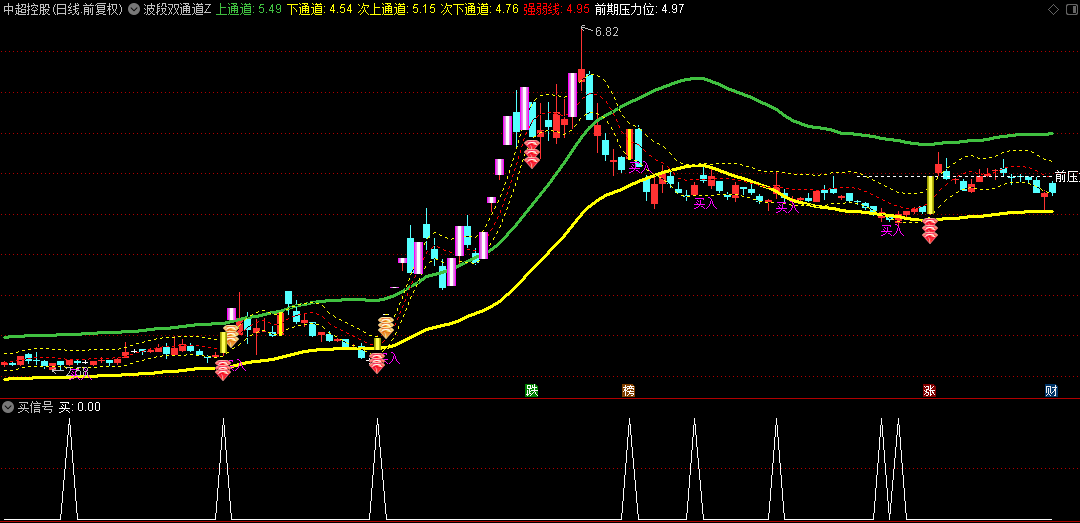Click the 6.82 high price label
1080x523 pixels.
(x=607, y=32)
